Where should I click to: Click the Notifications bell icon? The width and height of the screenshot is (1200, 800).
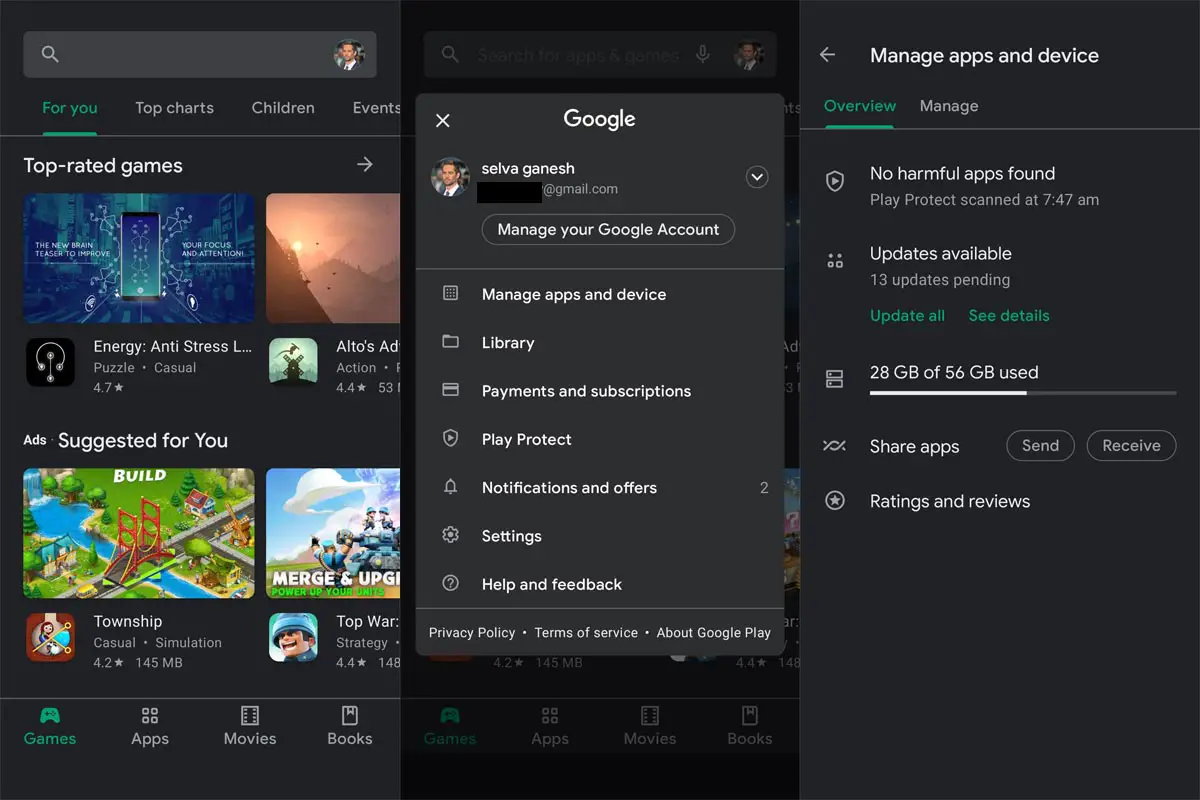tap(450, 486)
